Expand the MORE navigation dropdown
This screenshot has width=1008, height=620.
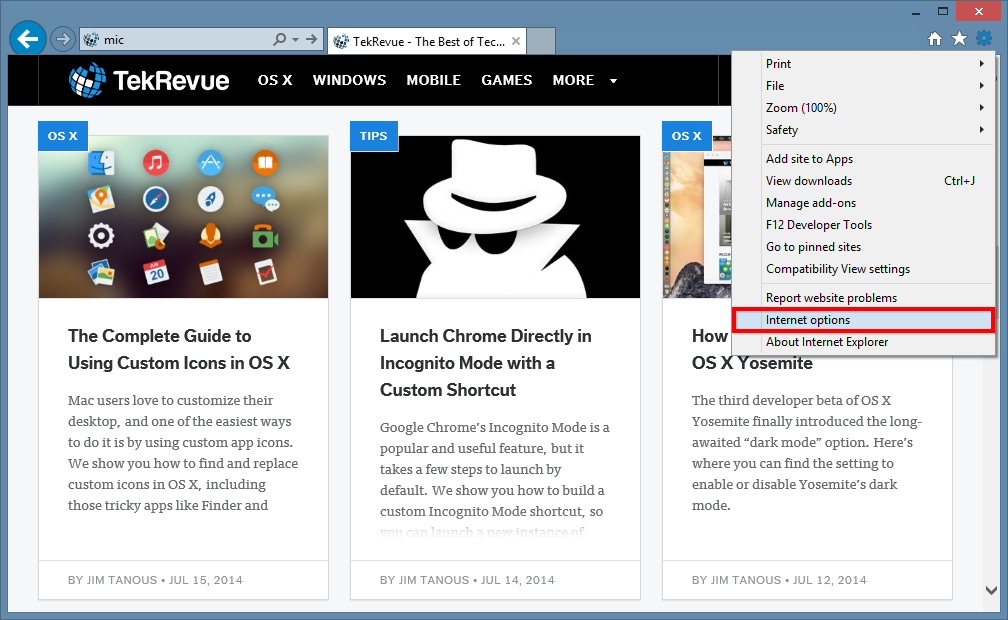tap(584, 80)
